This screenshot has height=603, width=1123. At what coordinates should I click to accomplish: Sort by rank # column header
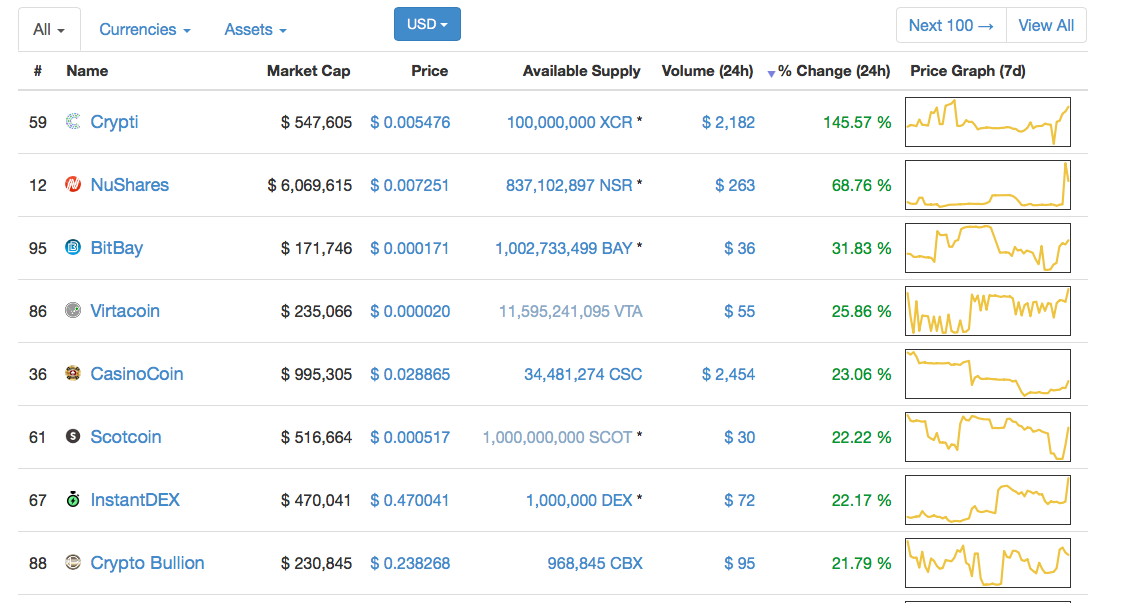38,71
